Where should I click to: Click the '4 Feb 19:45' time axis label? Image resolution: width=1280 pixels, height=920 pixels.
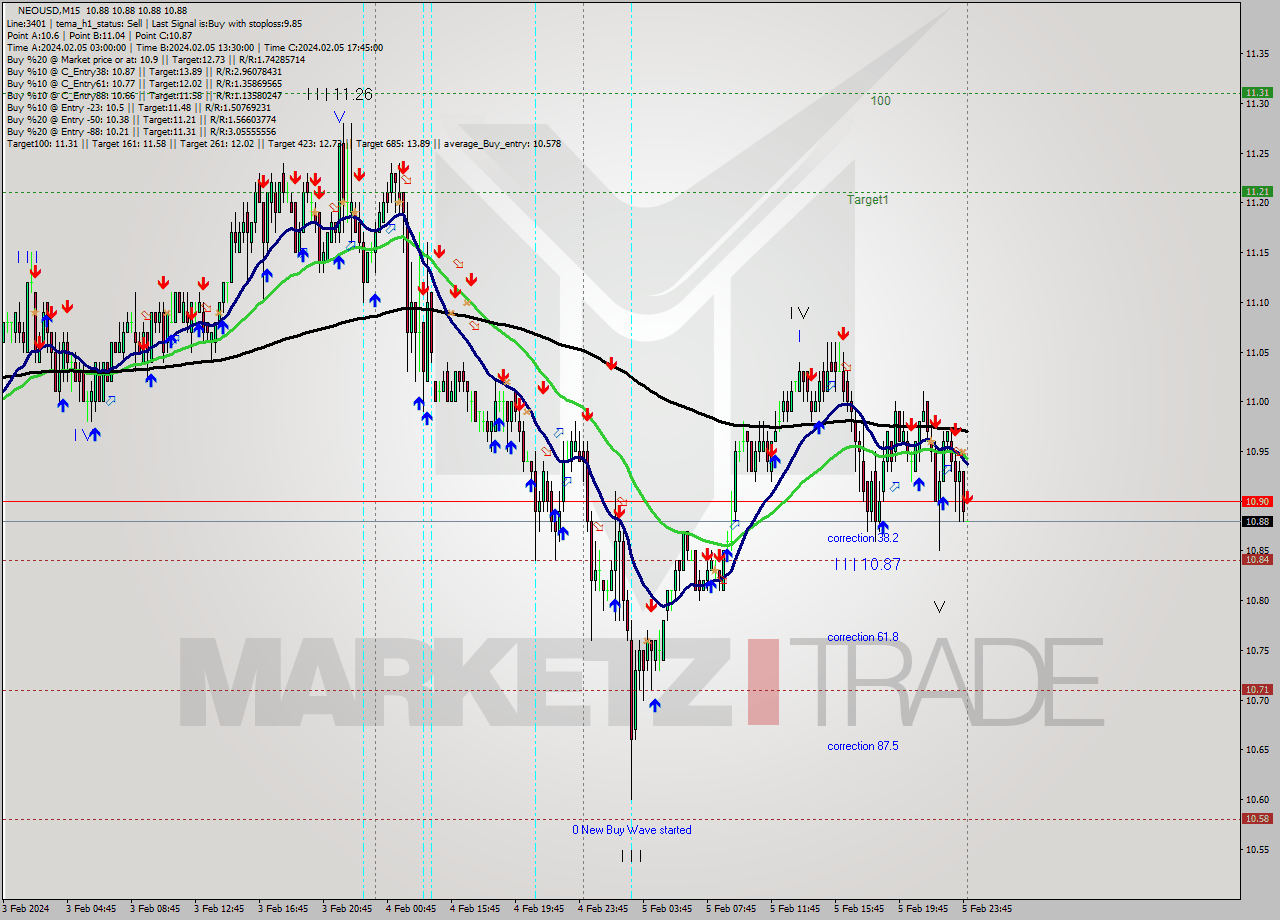pos(539,909)
